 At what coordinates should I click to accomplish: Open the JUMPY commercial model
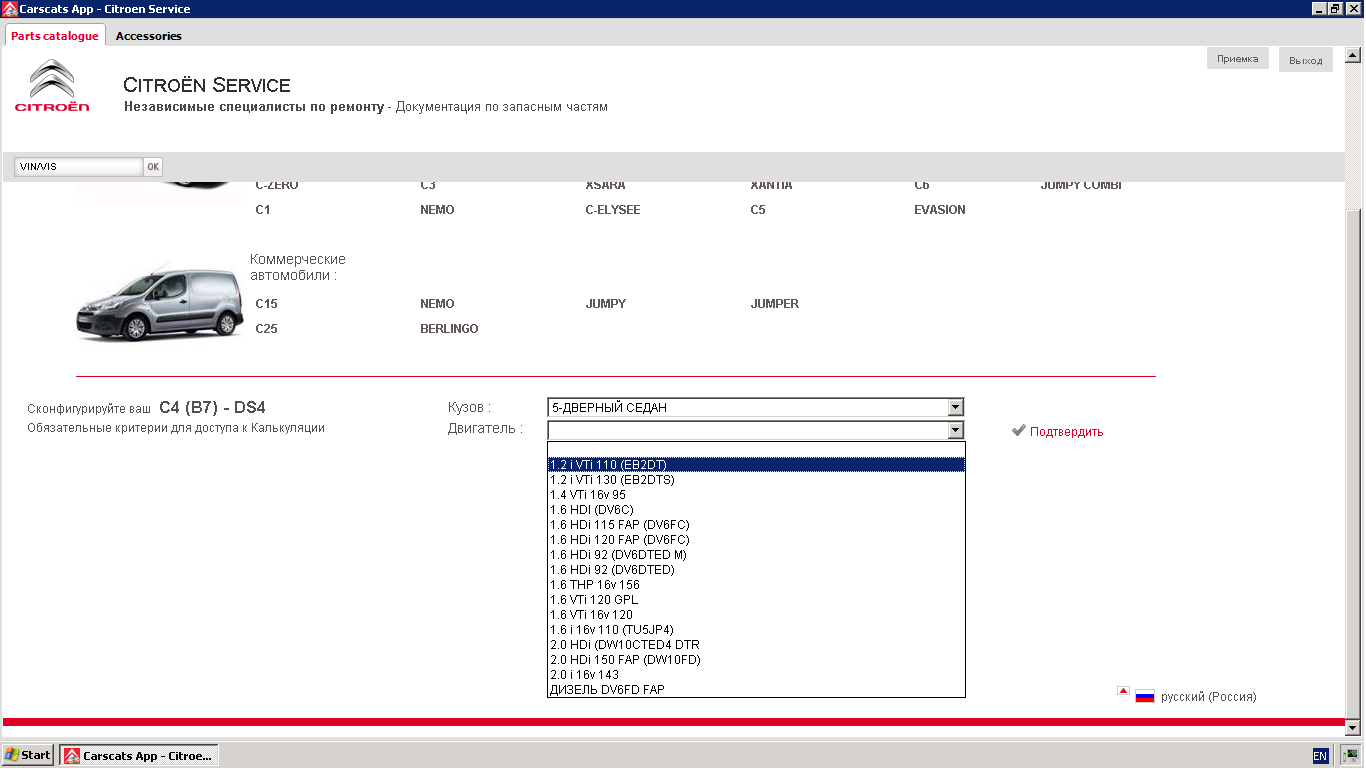[606, 304]
